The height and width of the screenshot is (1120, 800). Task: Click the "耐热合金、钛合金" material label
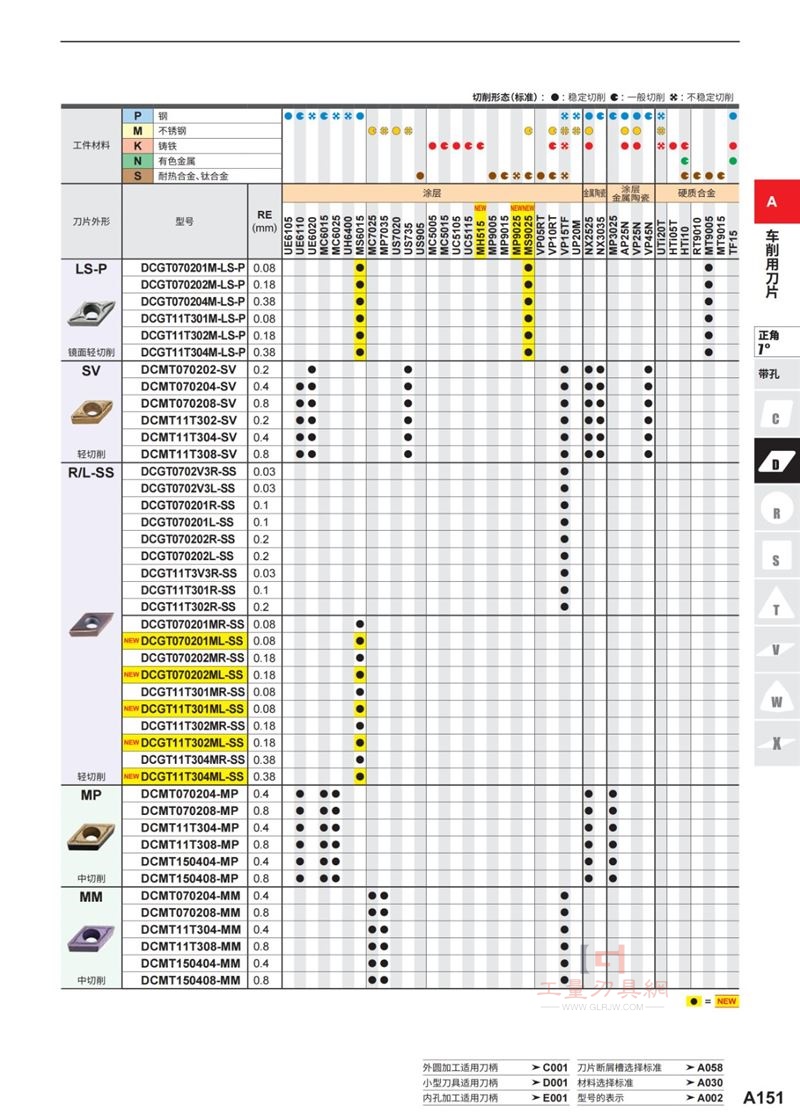193,176
